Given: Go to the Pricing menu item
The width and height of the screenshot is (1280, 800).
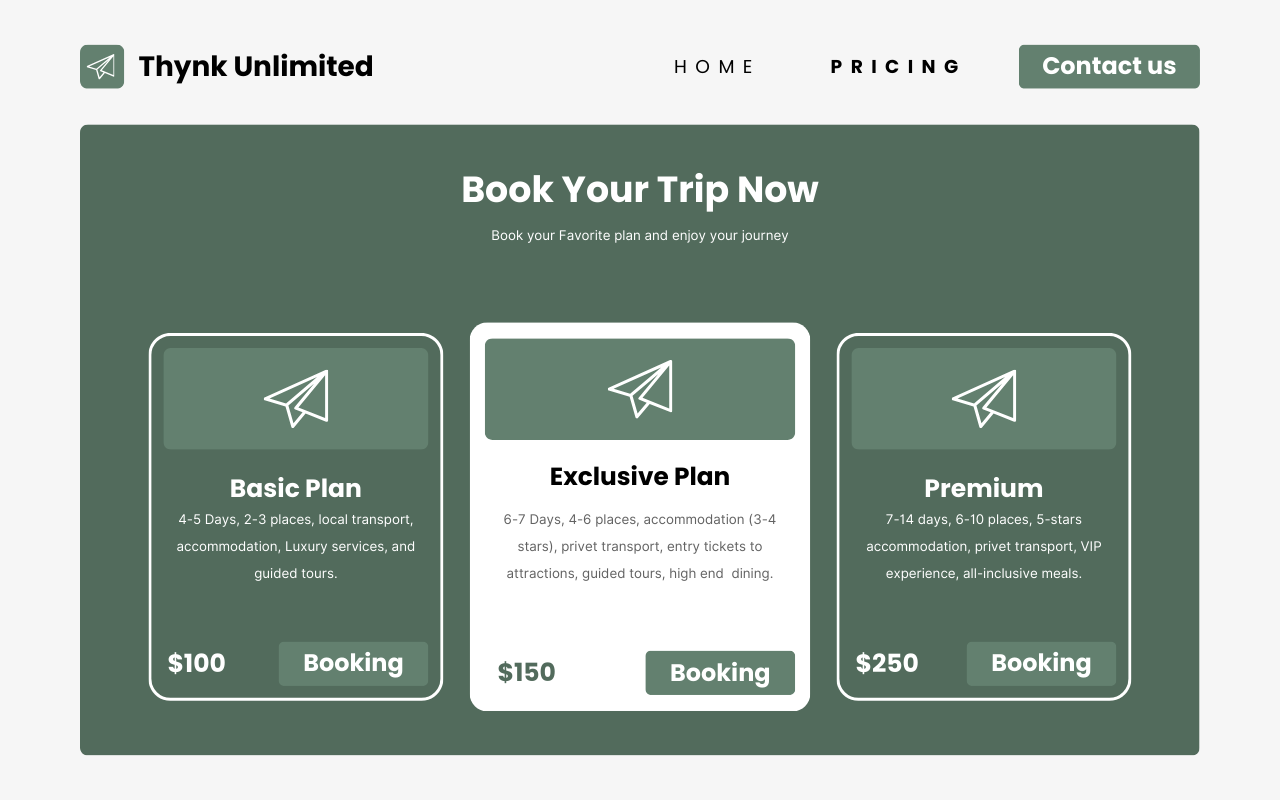Looking at the screenshot, I should coord(895,67).
